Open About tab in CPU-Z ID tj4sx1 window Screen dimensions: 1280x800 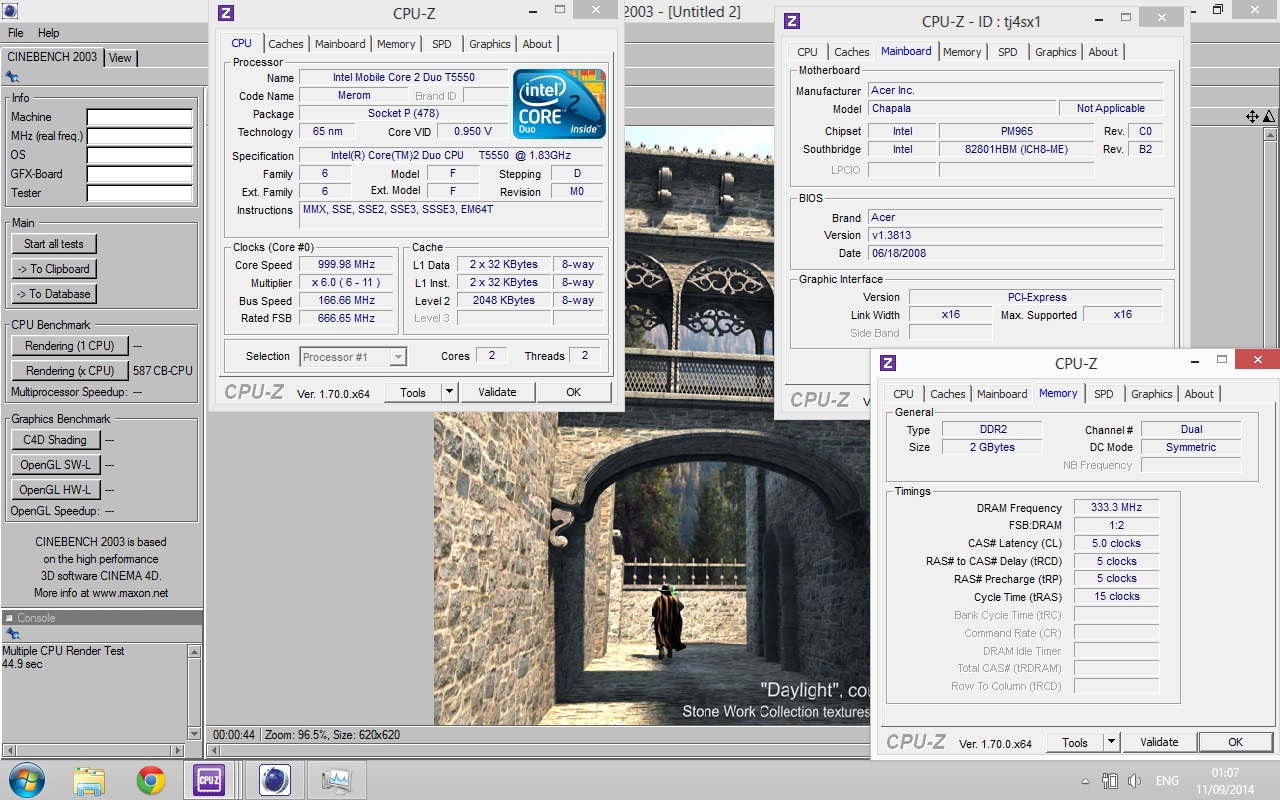coord(1103,52)
